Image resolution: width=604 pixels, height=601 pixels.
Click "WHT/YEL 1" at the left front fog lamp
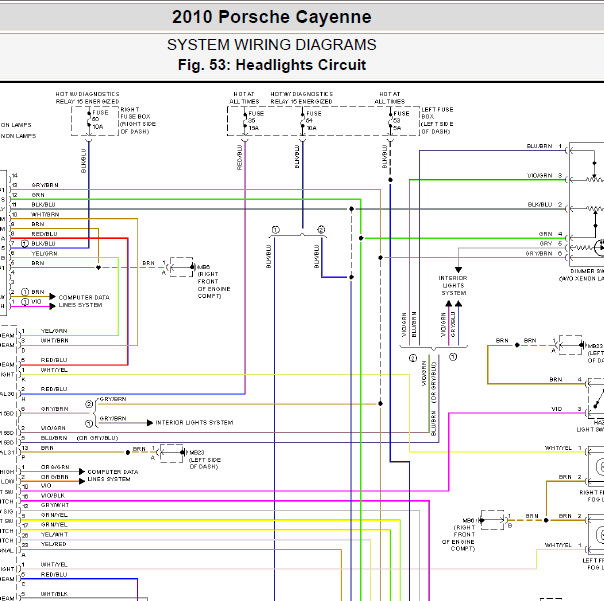[563, 545]
